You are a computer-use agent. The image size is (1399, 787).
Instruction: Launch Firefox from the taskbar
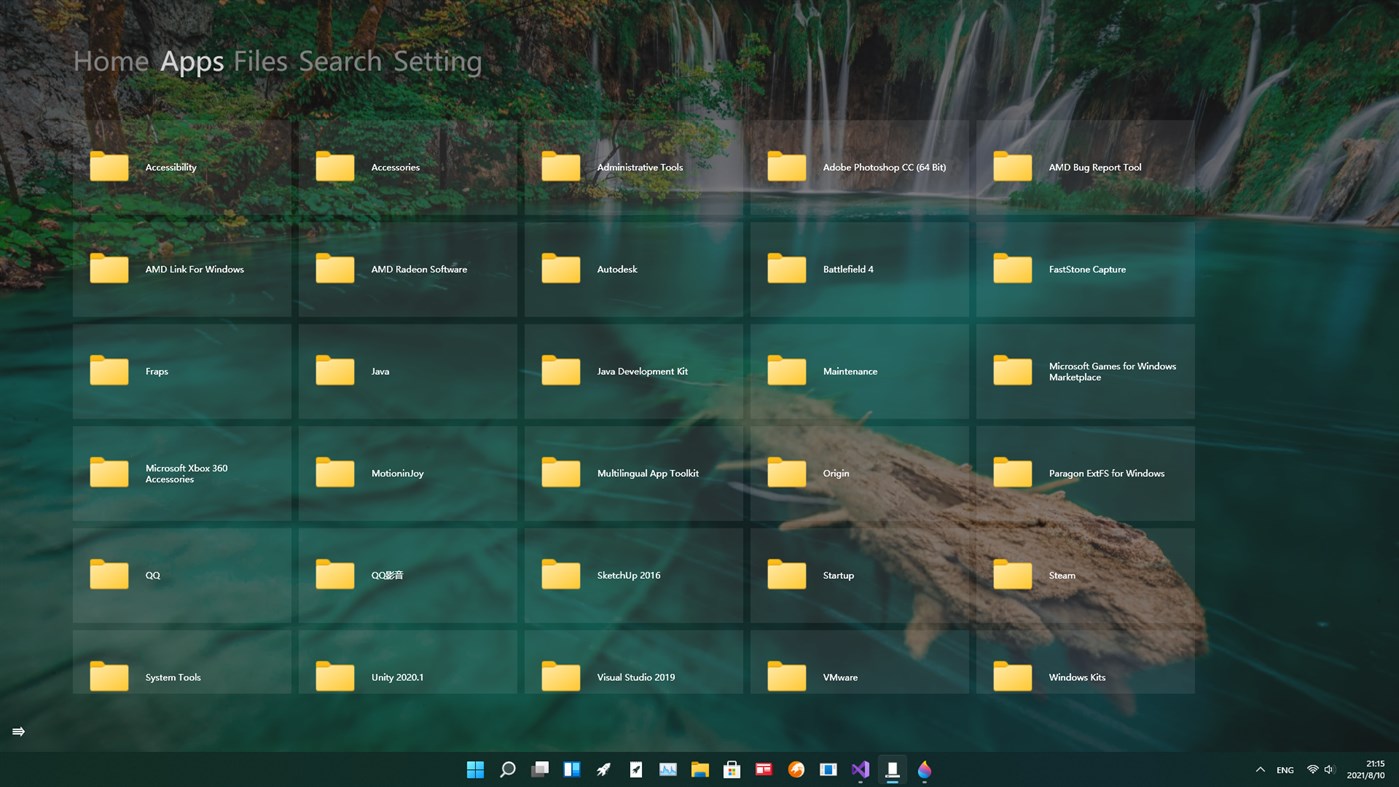tap(795, 769)
